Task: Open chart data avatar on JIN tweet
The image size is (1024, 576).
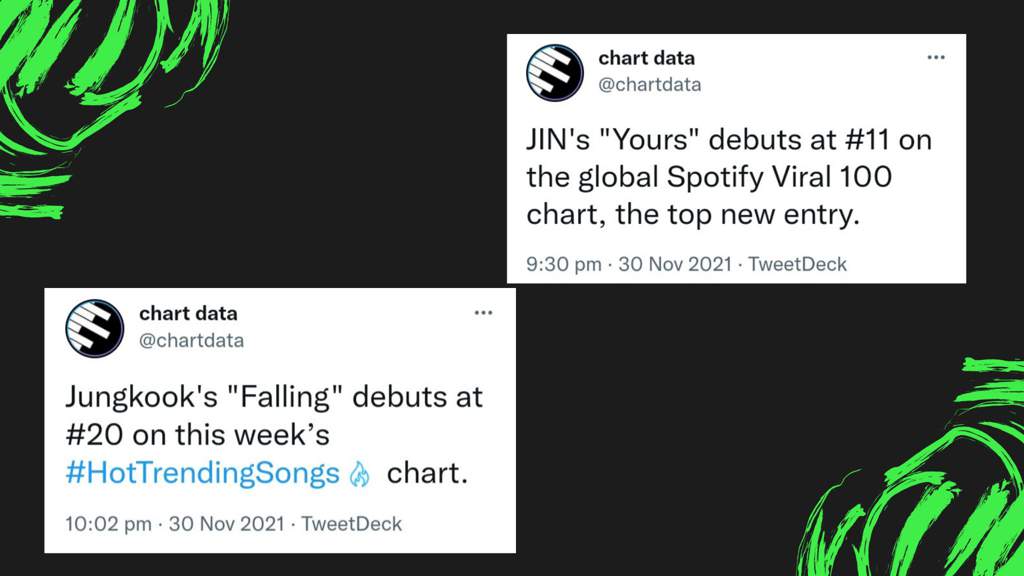Action: point(555,72)
